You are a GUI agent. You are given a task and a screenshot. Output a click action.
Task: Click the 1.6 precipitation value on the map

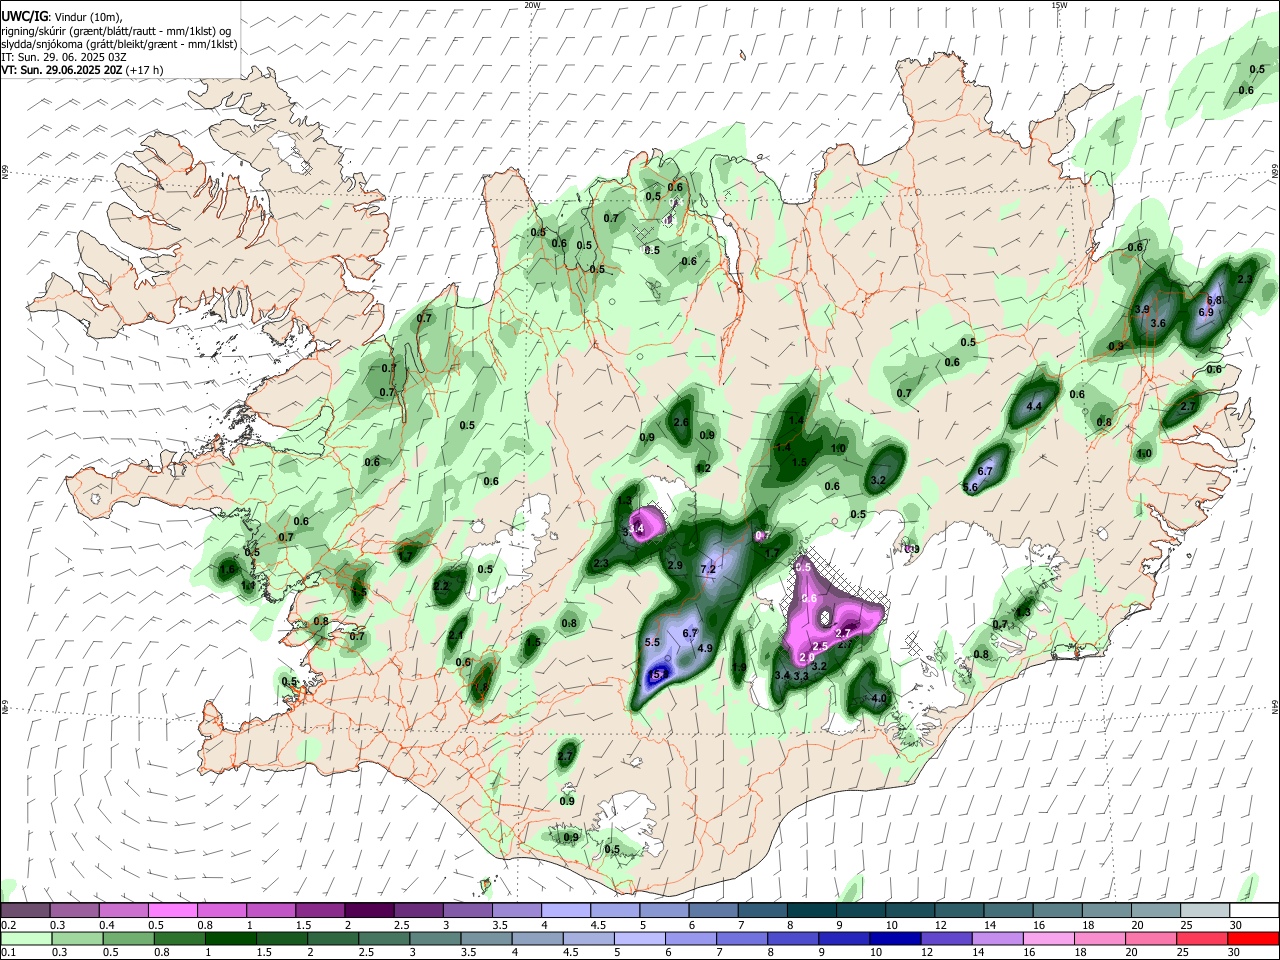point(226,570)
